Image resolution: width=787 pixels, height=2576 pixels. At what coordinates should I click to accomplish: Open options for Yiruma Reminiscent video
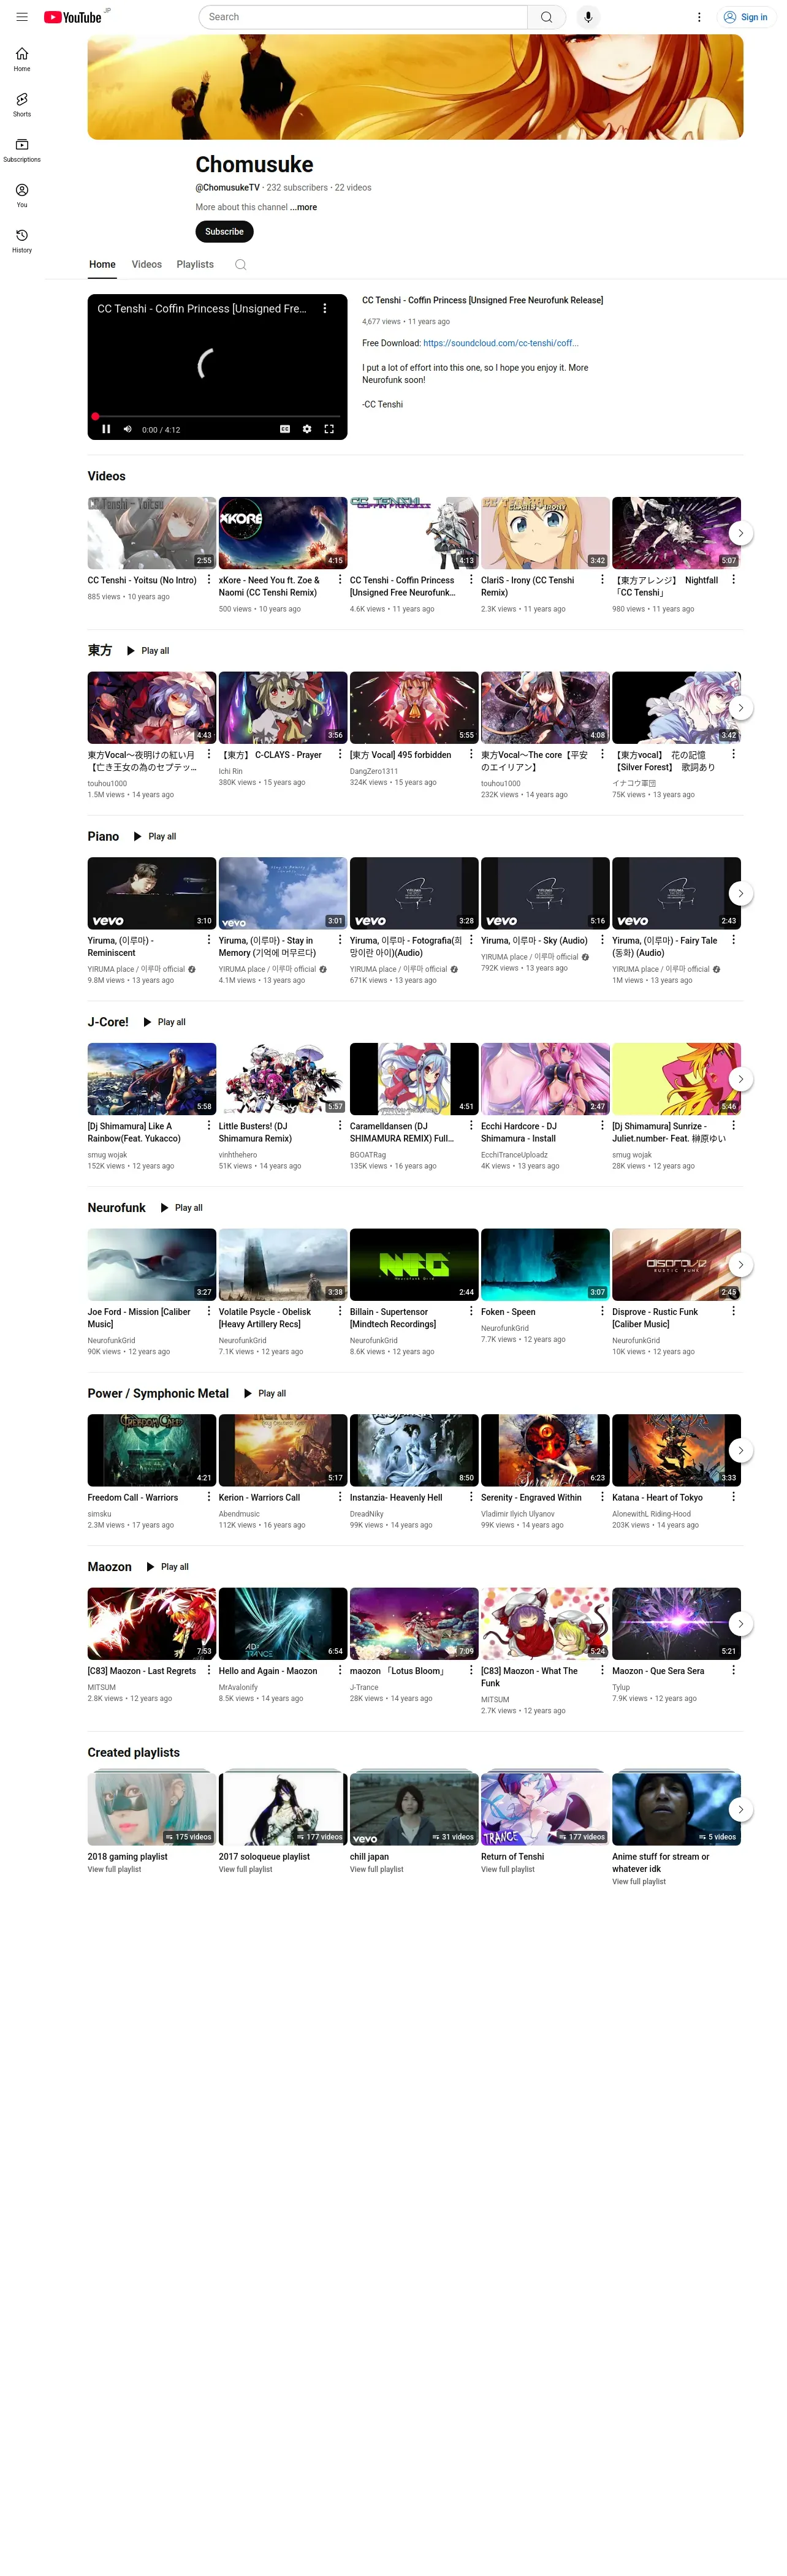point(208,940)
